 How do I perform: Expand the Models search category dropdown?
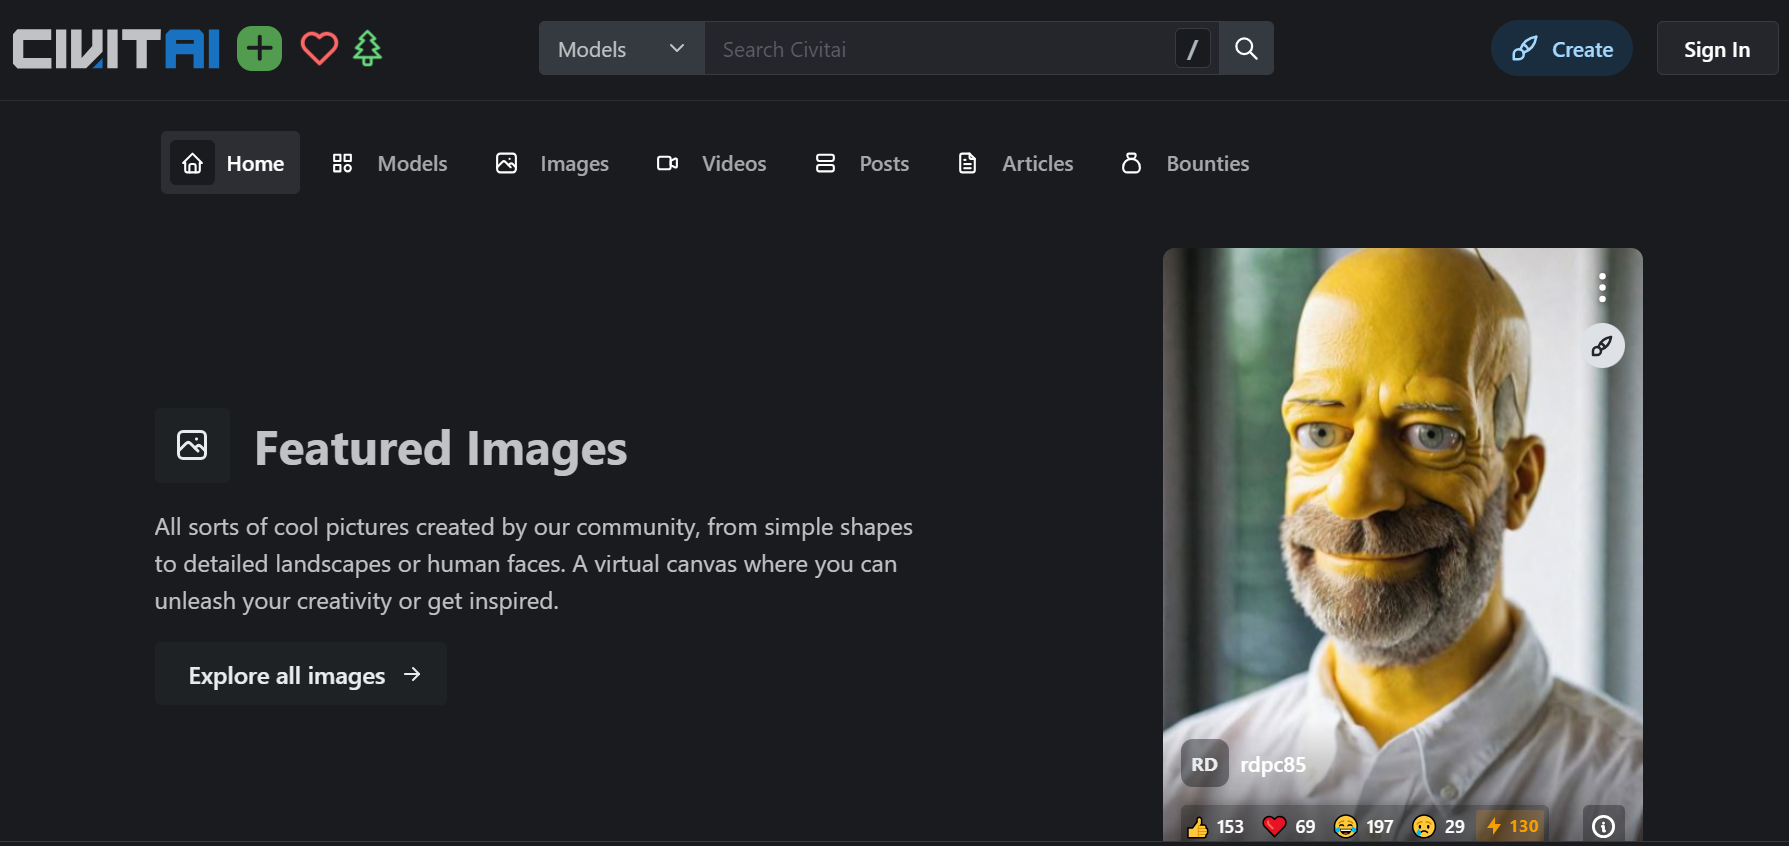pos(621,49)
